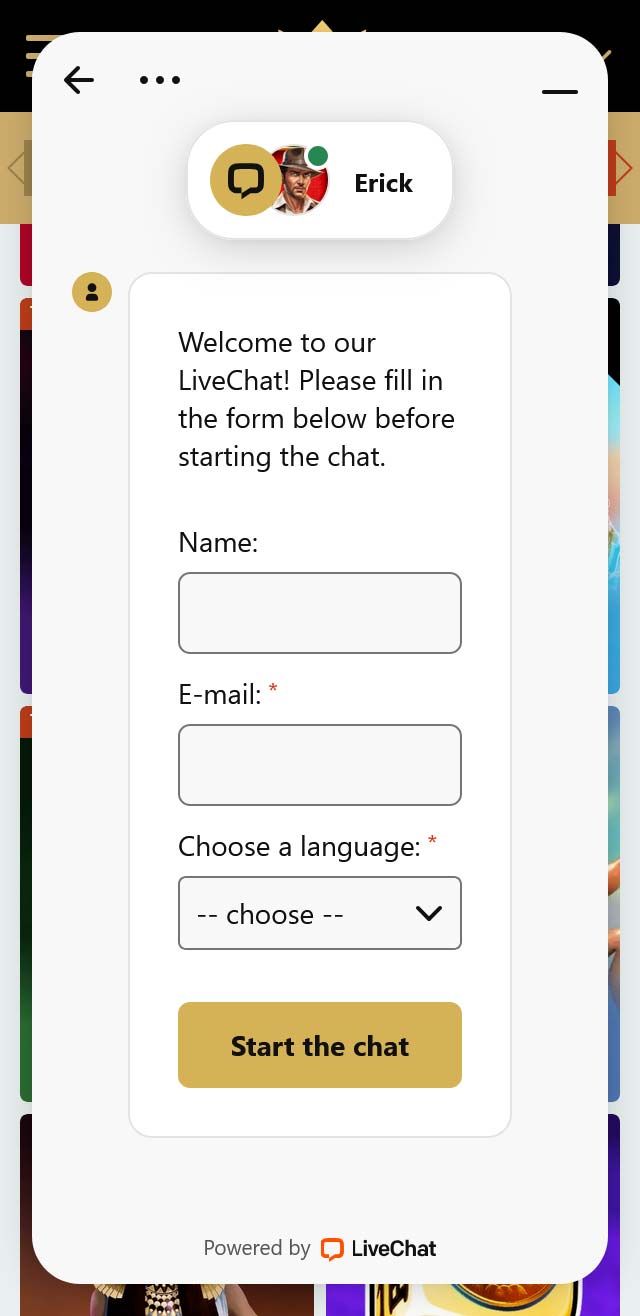
Task: Click agent Erick's avatar picture
Action: [x=299, y=184]
